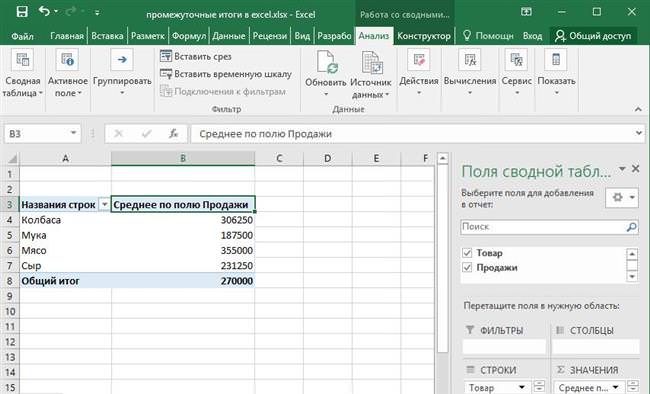The image size is (650, 394).
Task: Click the Группировать arrow icon
Action: coord(122,60)
